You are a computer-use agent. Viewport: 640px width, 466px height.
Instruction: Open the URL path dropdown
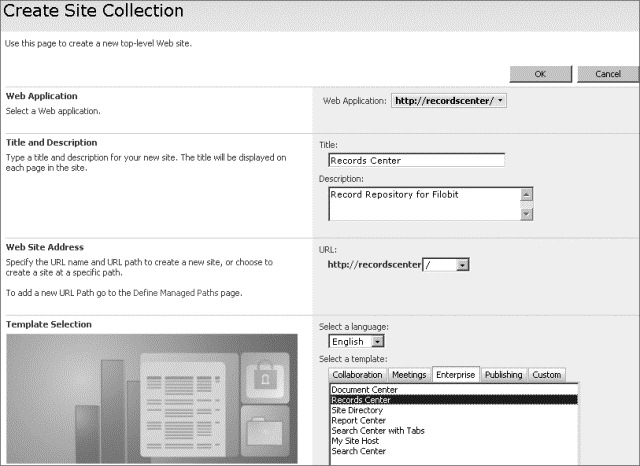446,265
